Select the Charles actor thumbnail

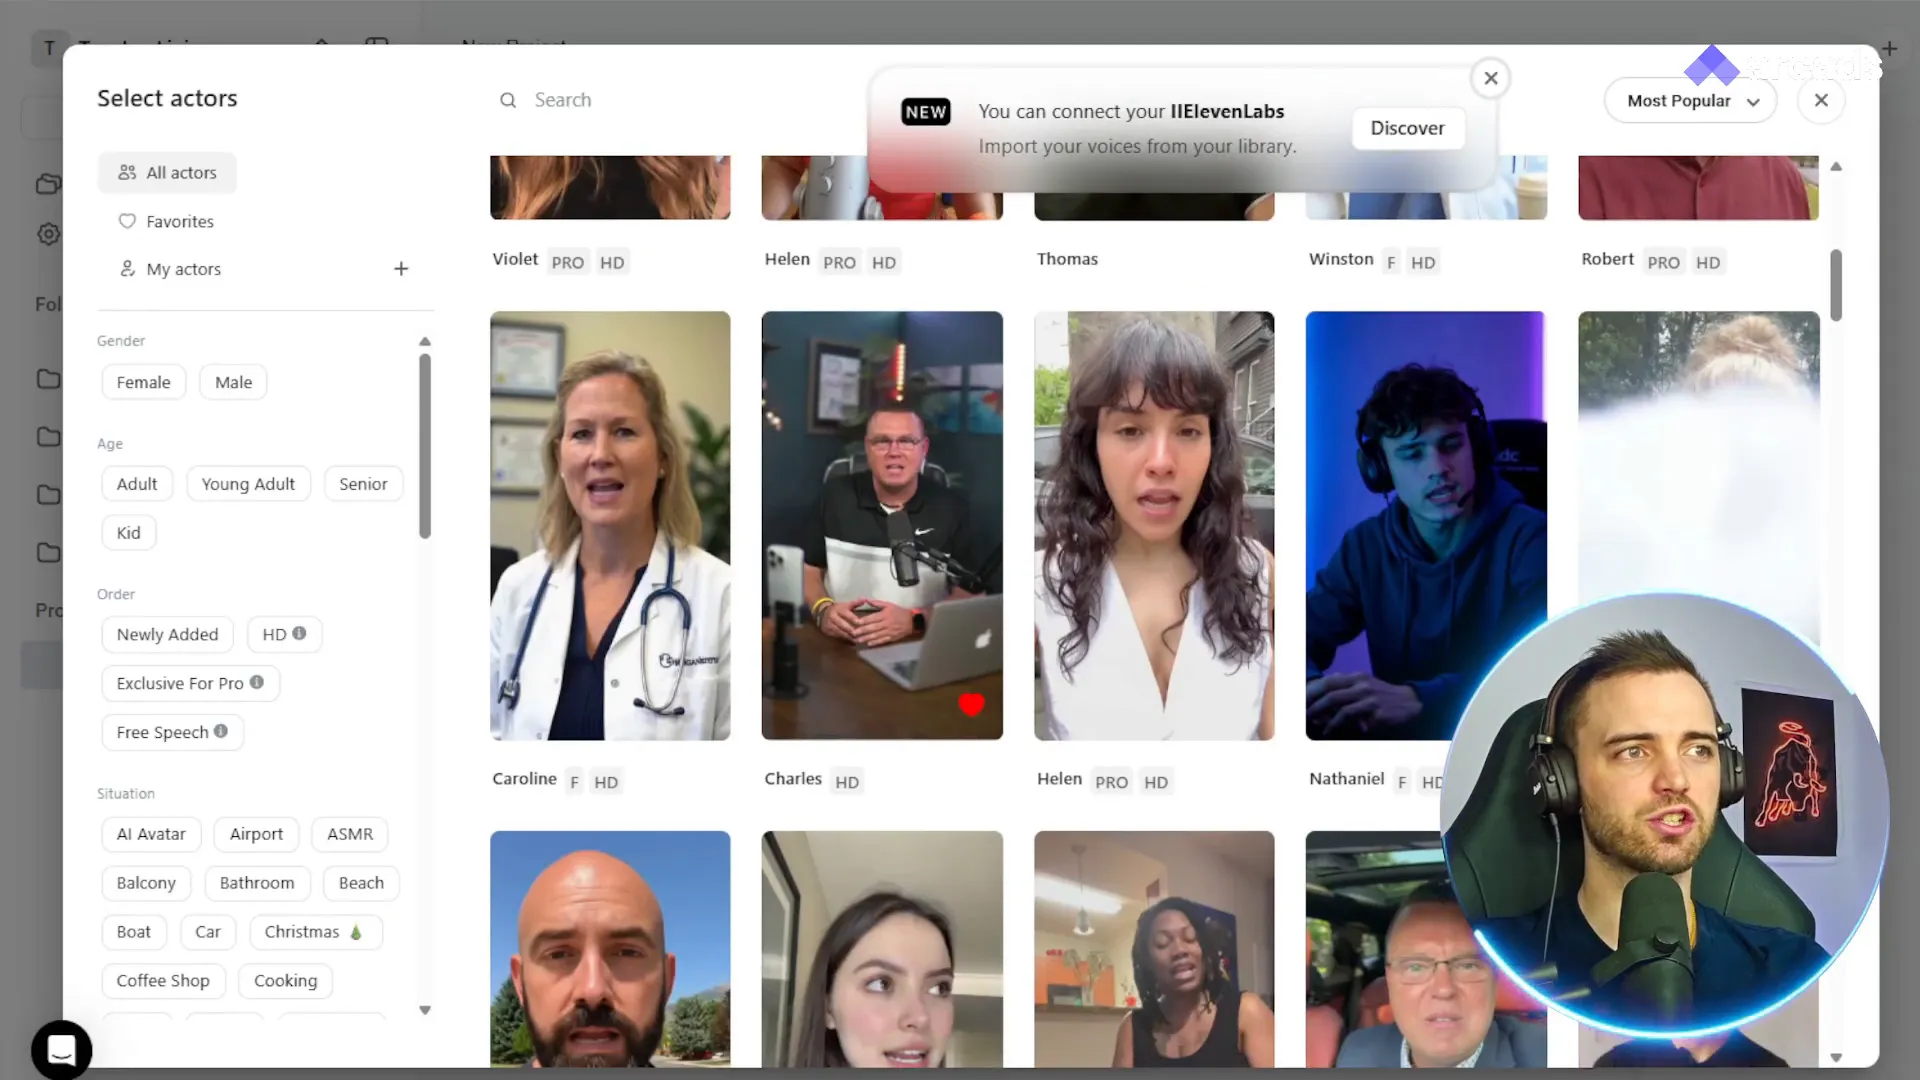coord(882,526)
